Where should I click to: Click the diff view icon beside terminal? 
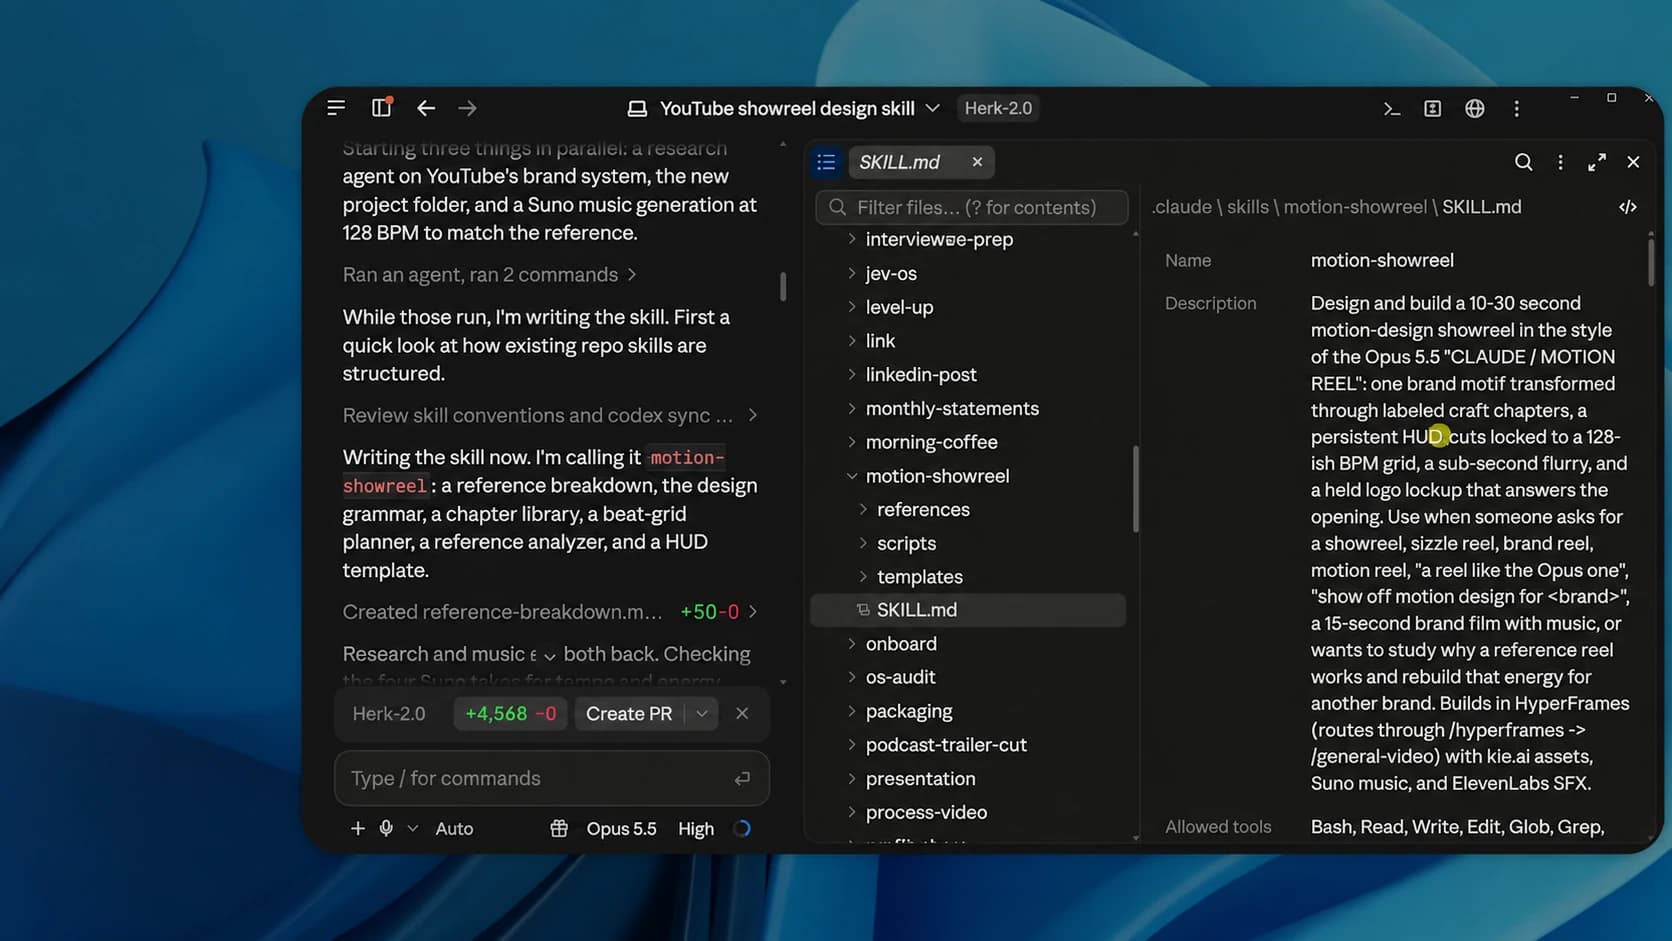click(x=1432, y=109)
